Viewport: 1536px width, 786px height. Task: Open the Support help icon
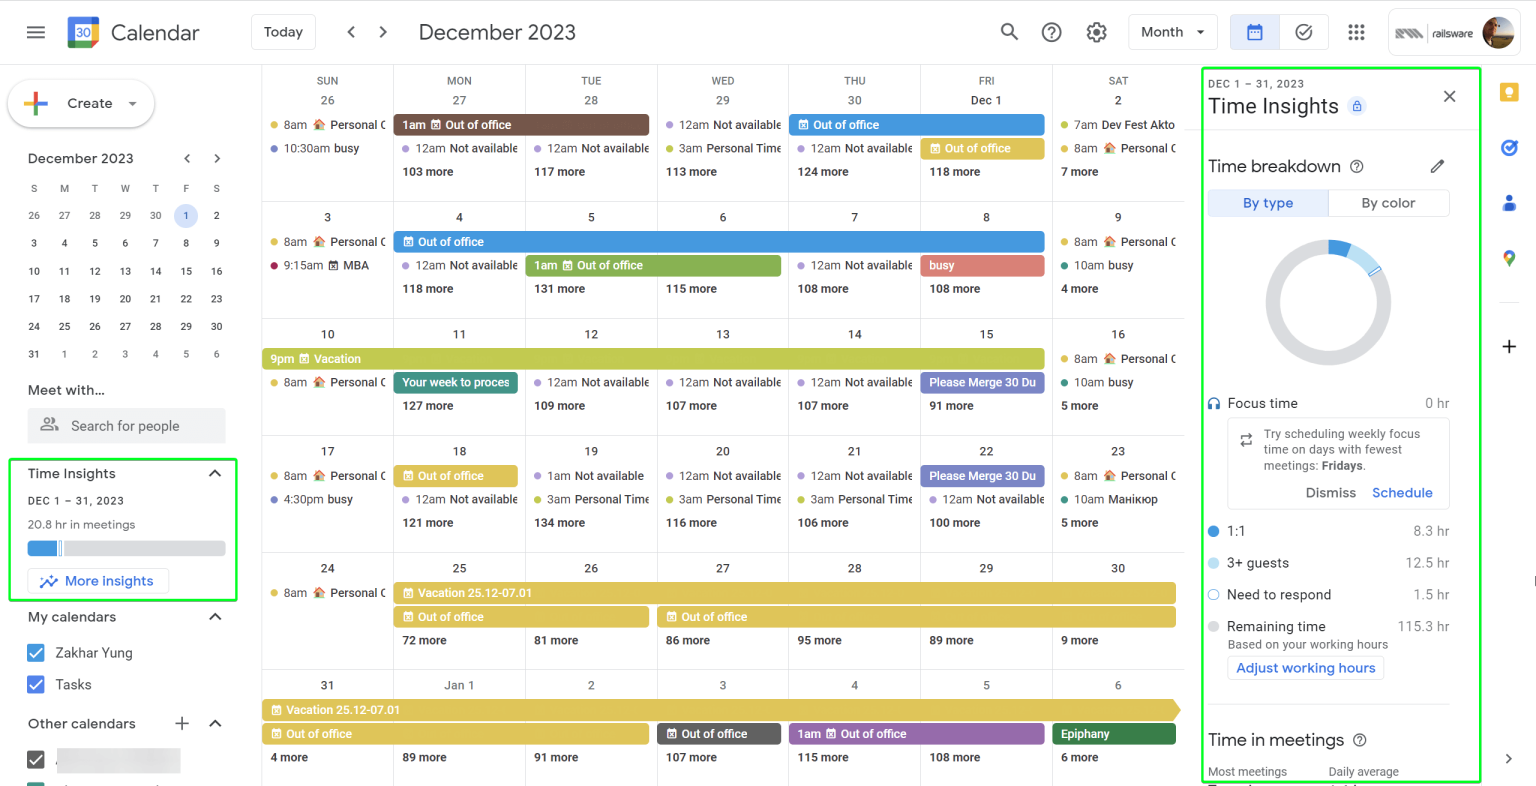coord(1051,31)
